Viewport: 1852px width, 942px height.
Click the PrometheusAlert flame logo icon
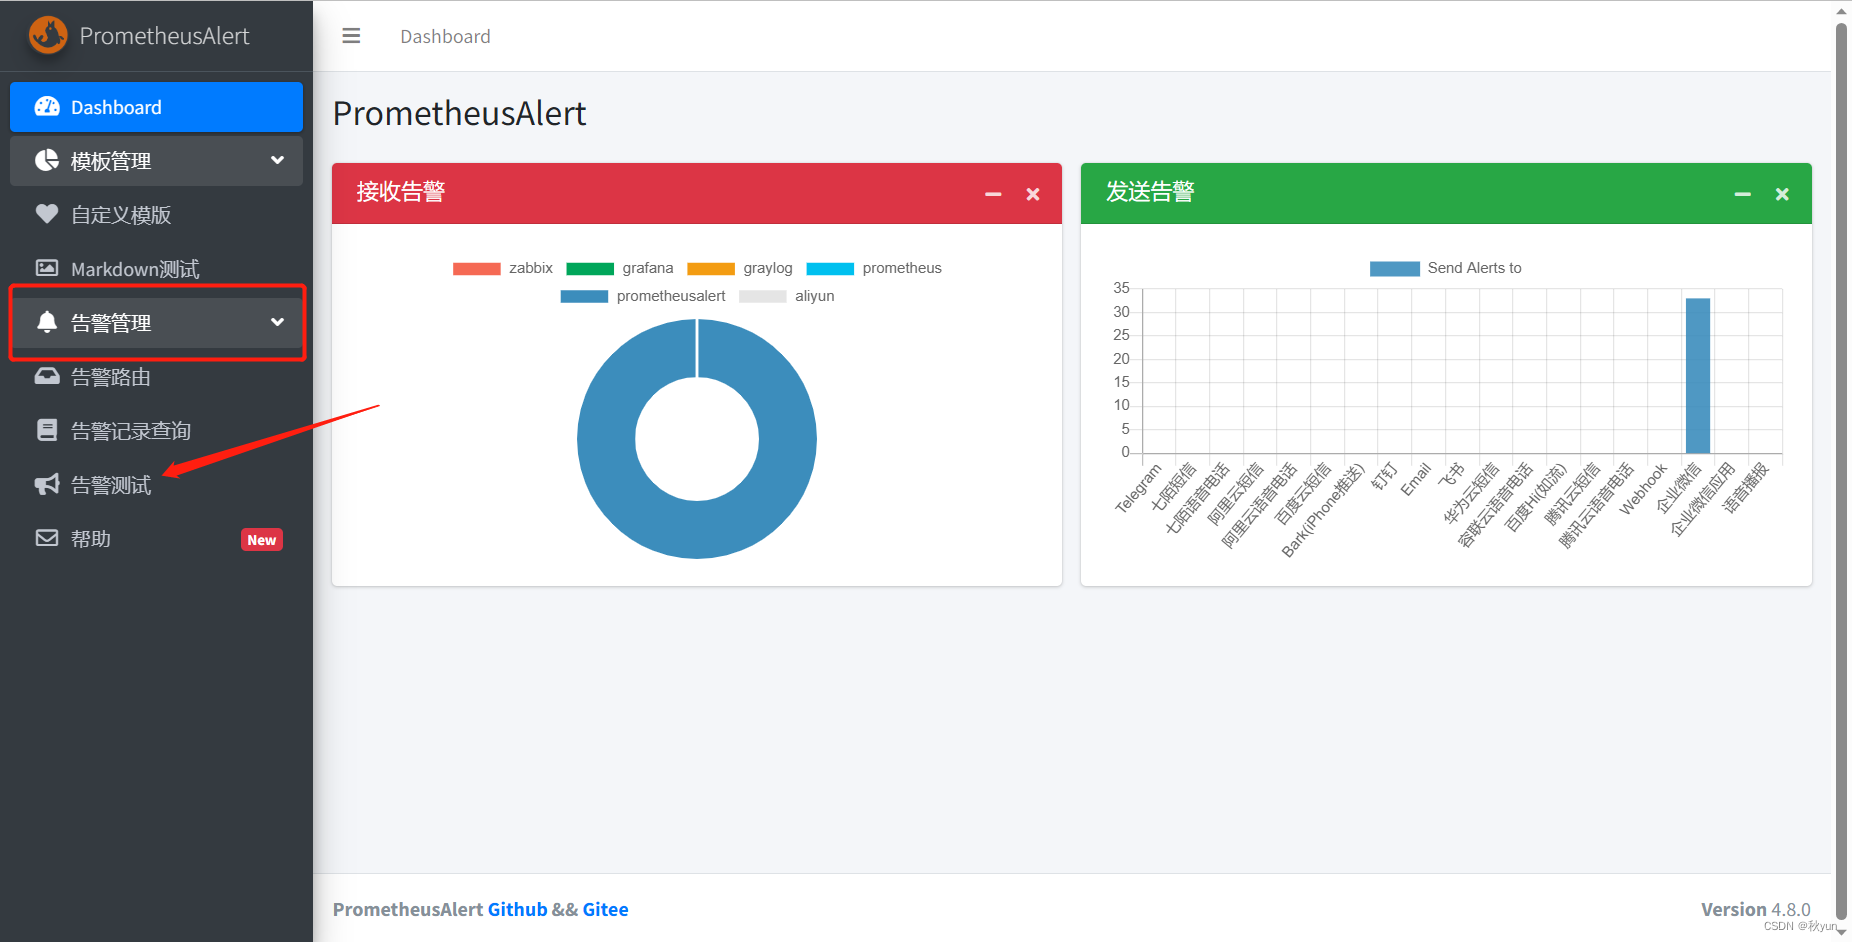click(48, 35)
